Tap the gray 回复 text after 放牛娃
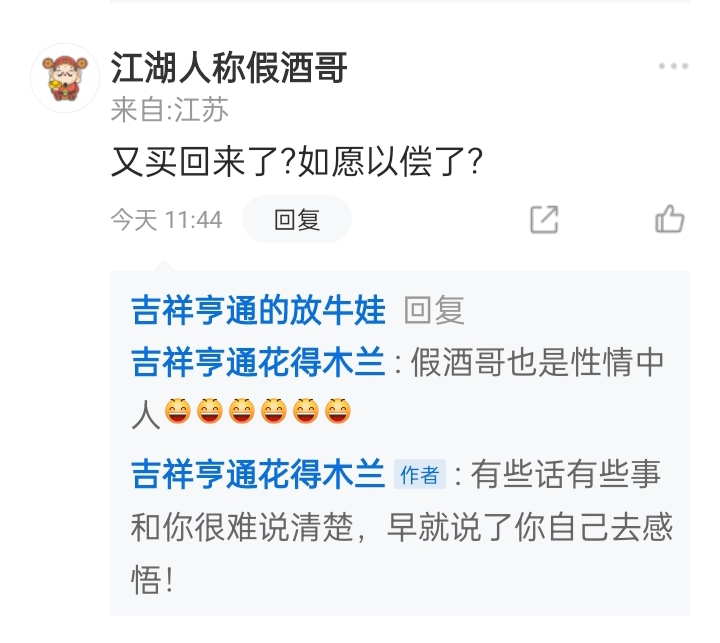The width and height of the screenshot is (720, 643). point(434,310)
